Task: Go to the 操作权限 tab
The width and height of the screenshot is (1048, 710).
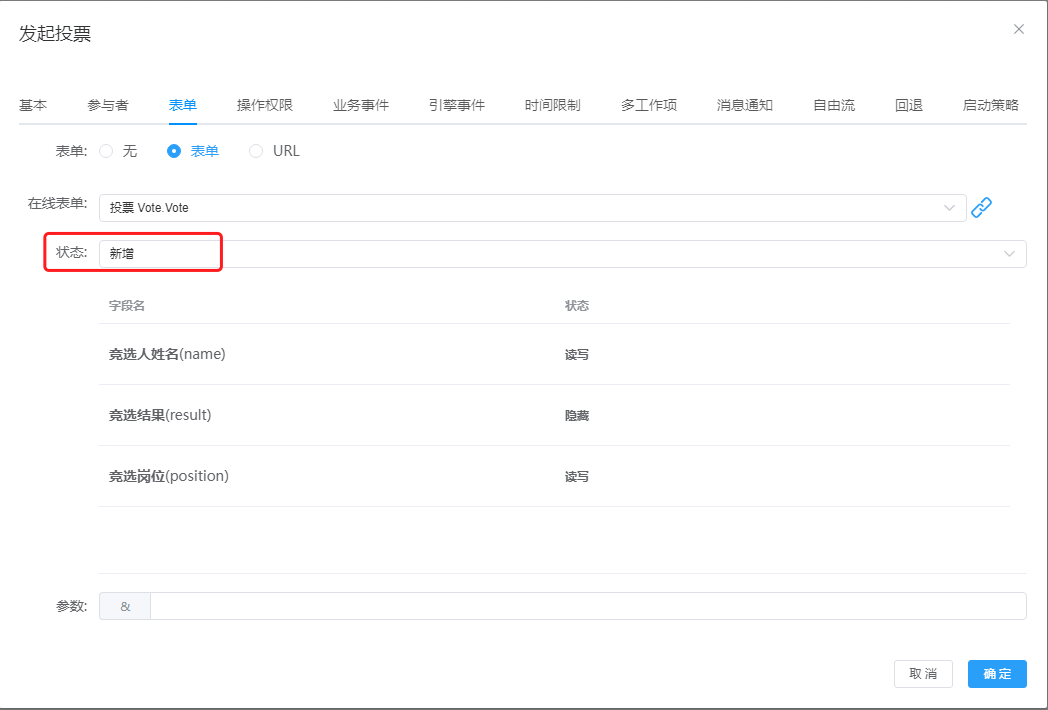Action: click(x=265, y=105)
